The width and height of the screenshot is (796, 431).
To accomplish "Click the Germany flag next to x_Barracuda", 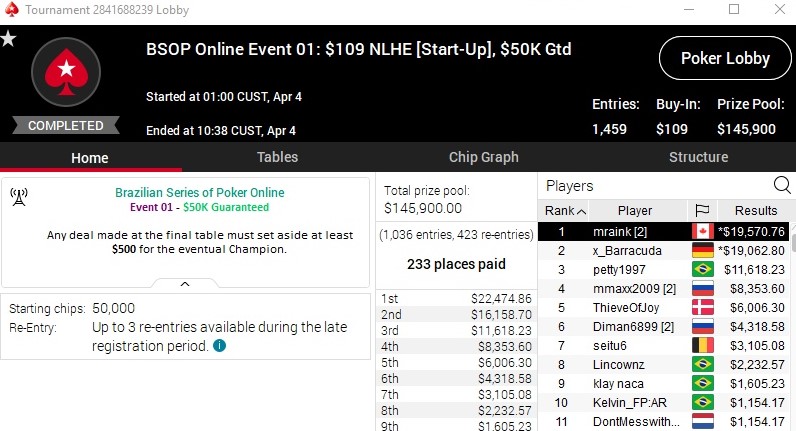I will pyautogui.click(x=702, y=251).
